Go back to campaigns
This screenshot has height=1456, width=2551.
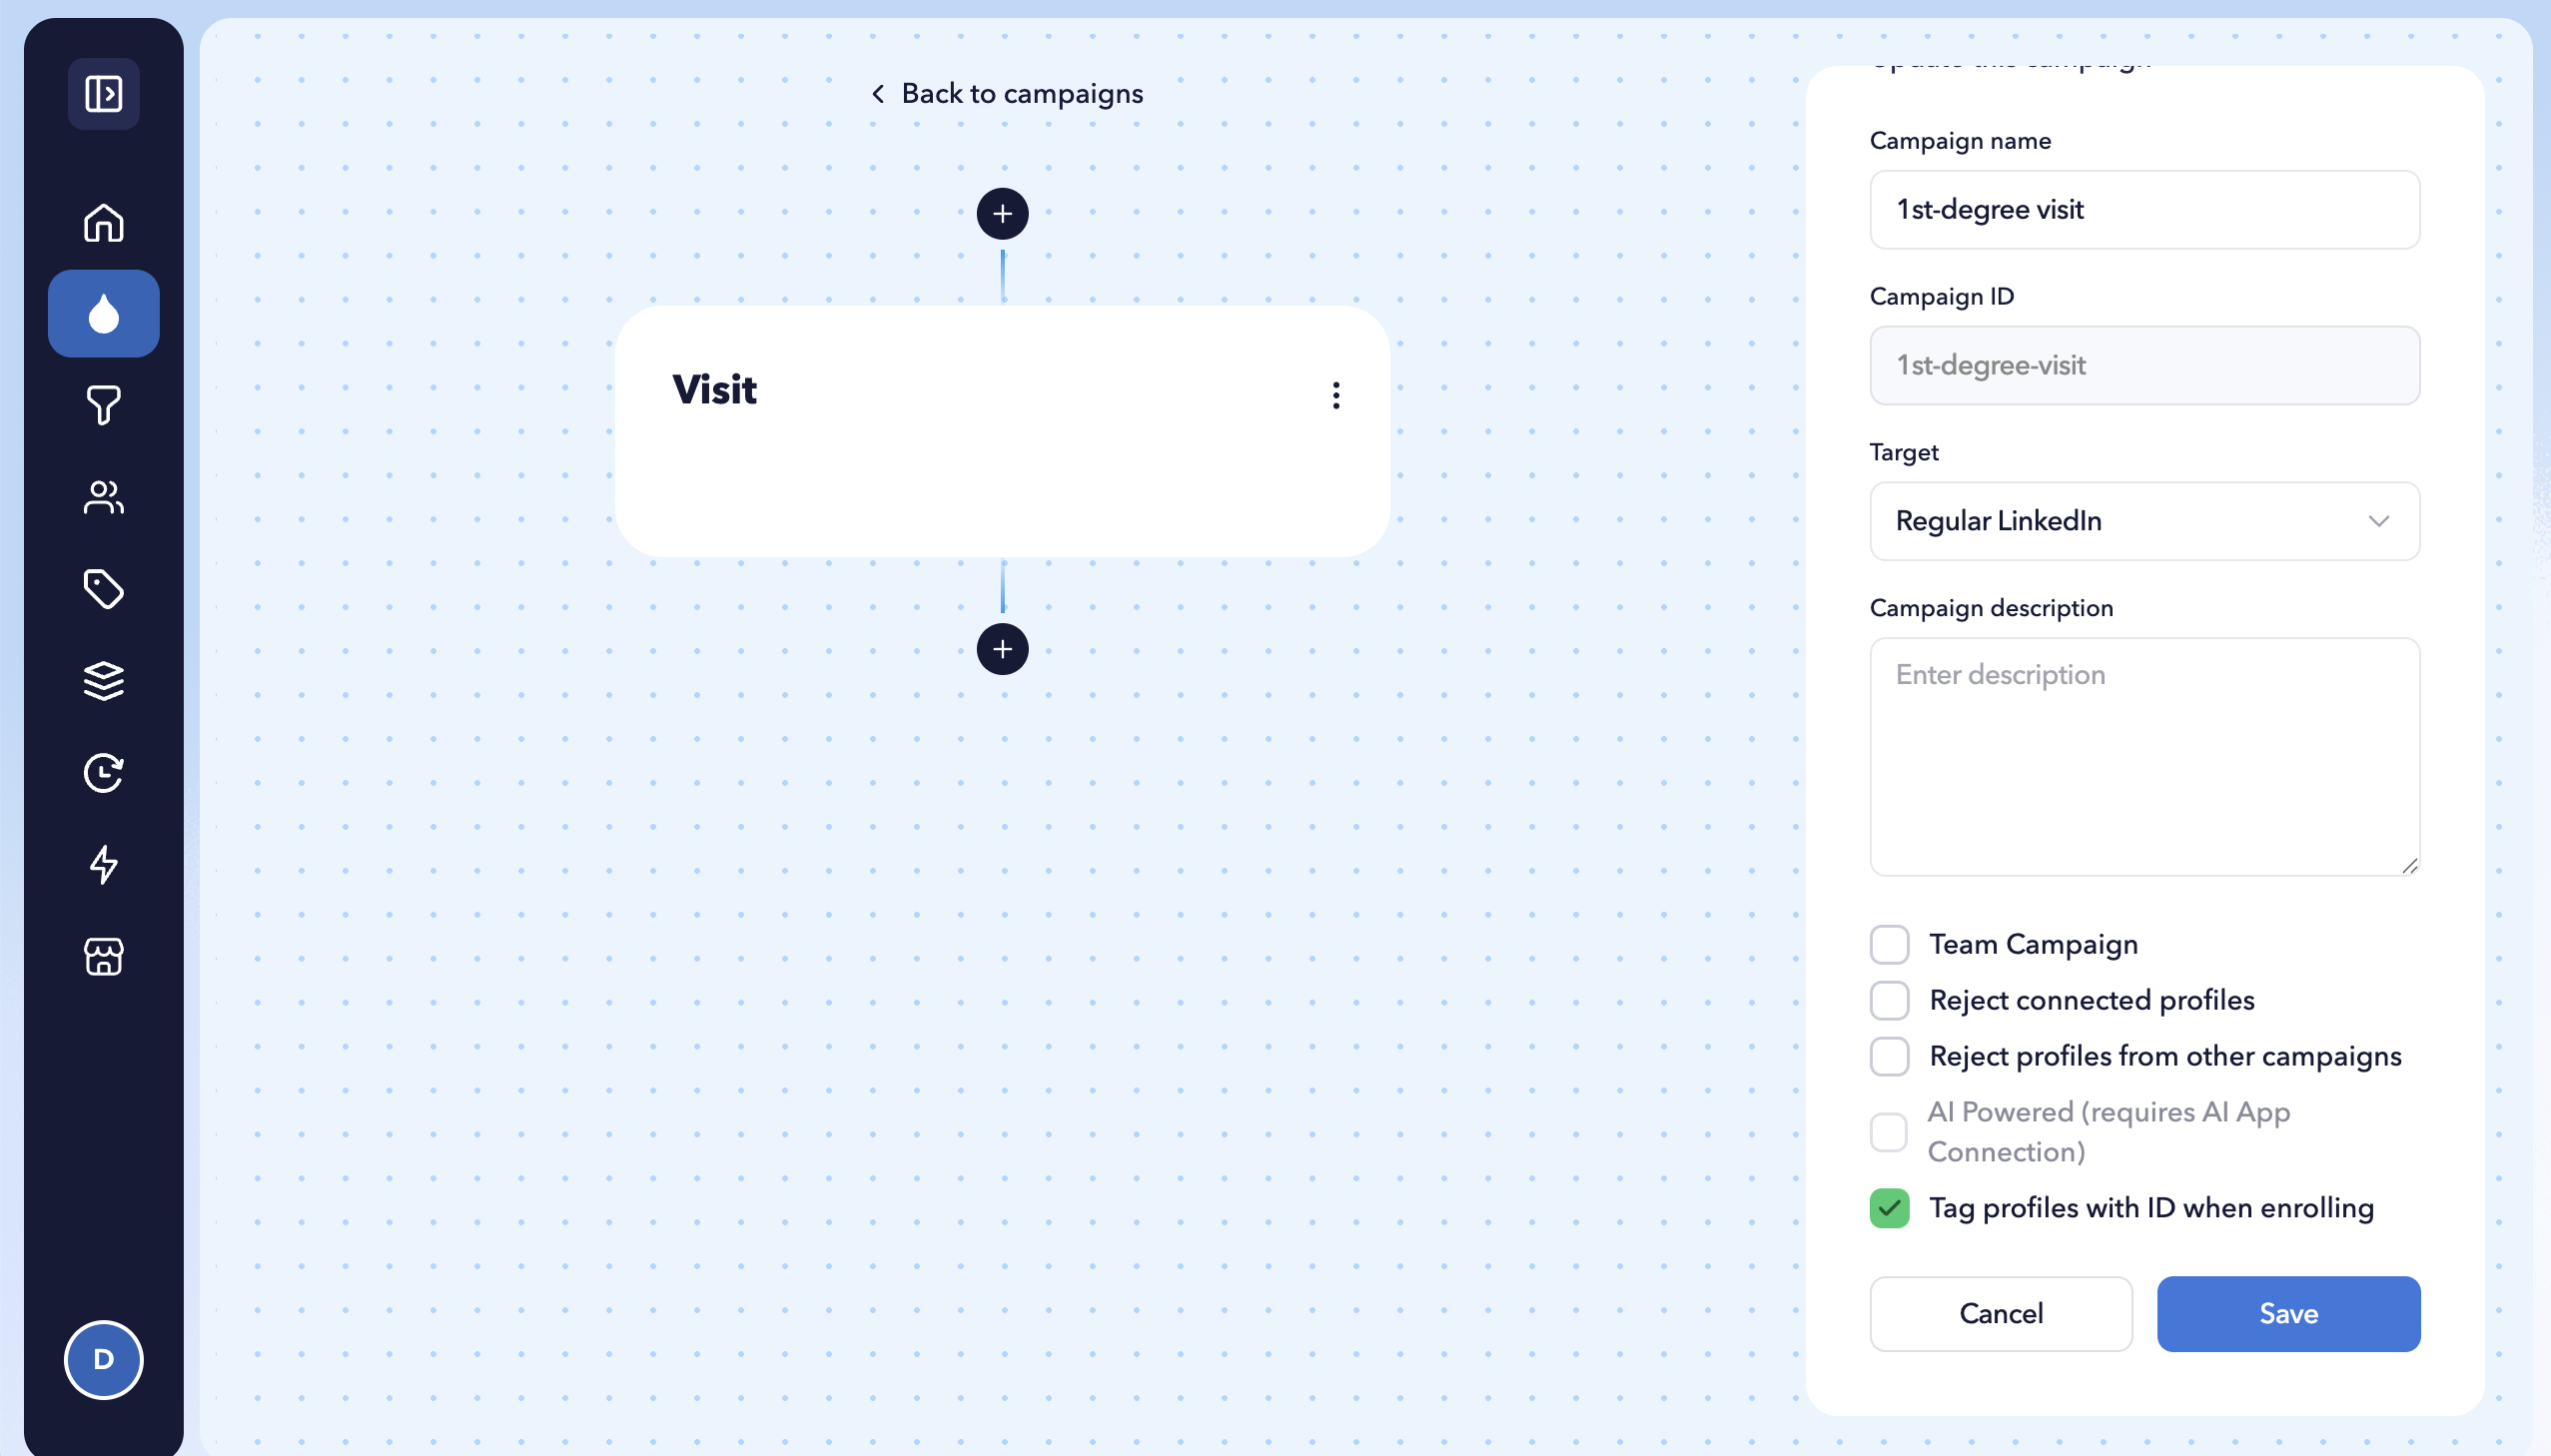pos(1007,93)
